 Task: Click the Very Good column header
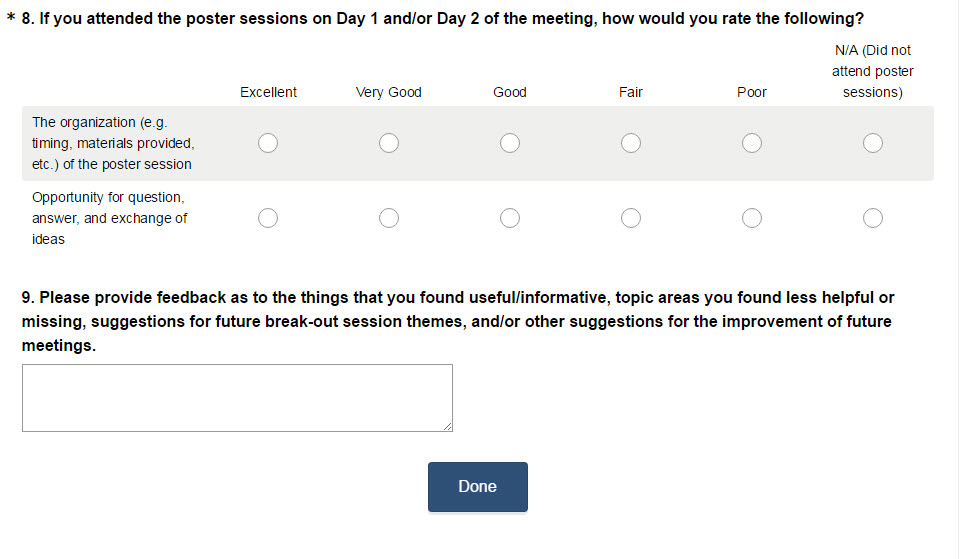point(389,92)
